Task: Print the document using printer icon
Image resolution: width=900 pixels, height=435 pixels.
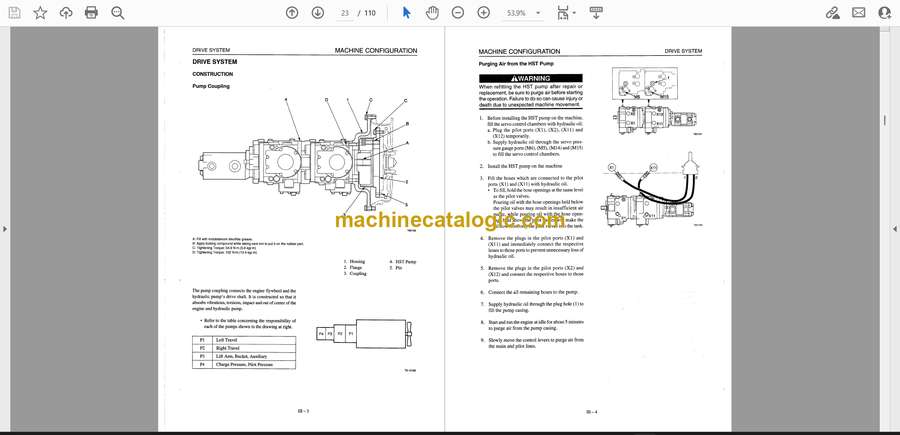Action: pyautogui.click(x=91, y=13)
